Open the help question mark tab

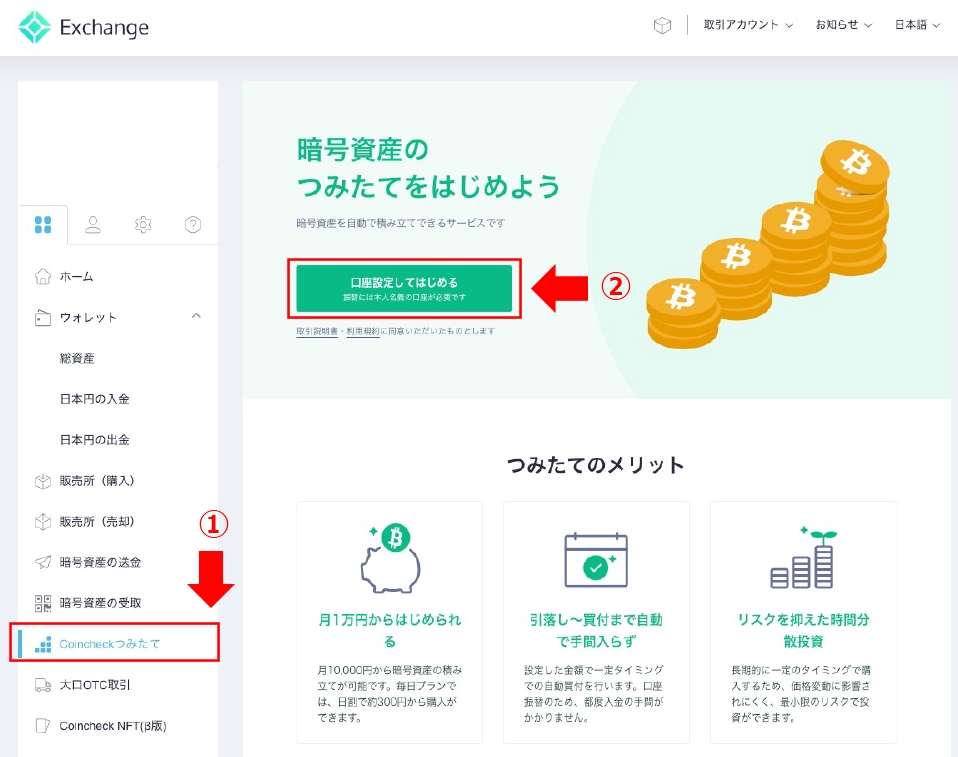(x=193, y=225)
